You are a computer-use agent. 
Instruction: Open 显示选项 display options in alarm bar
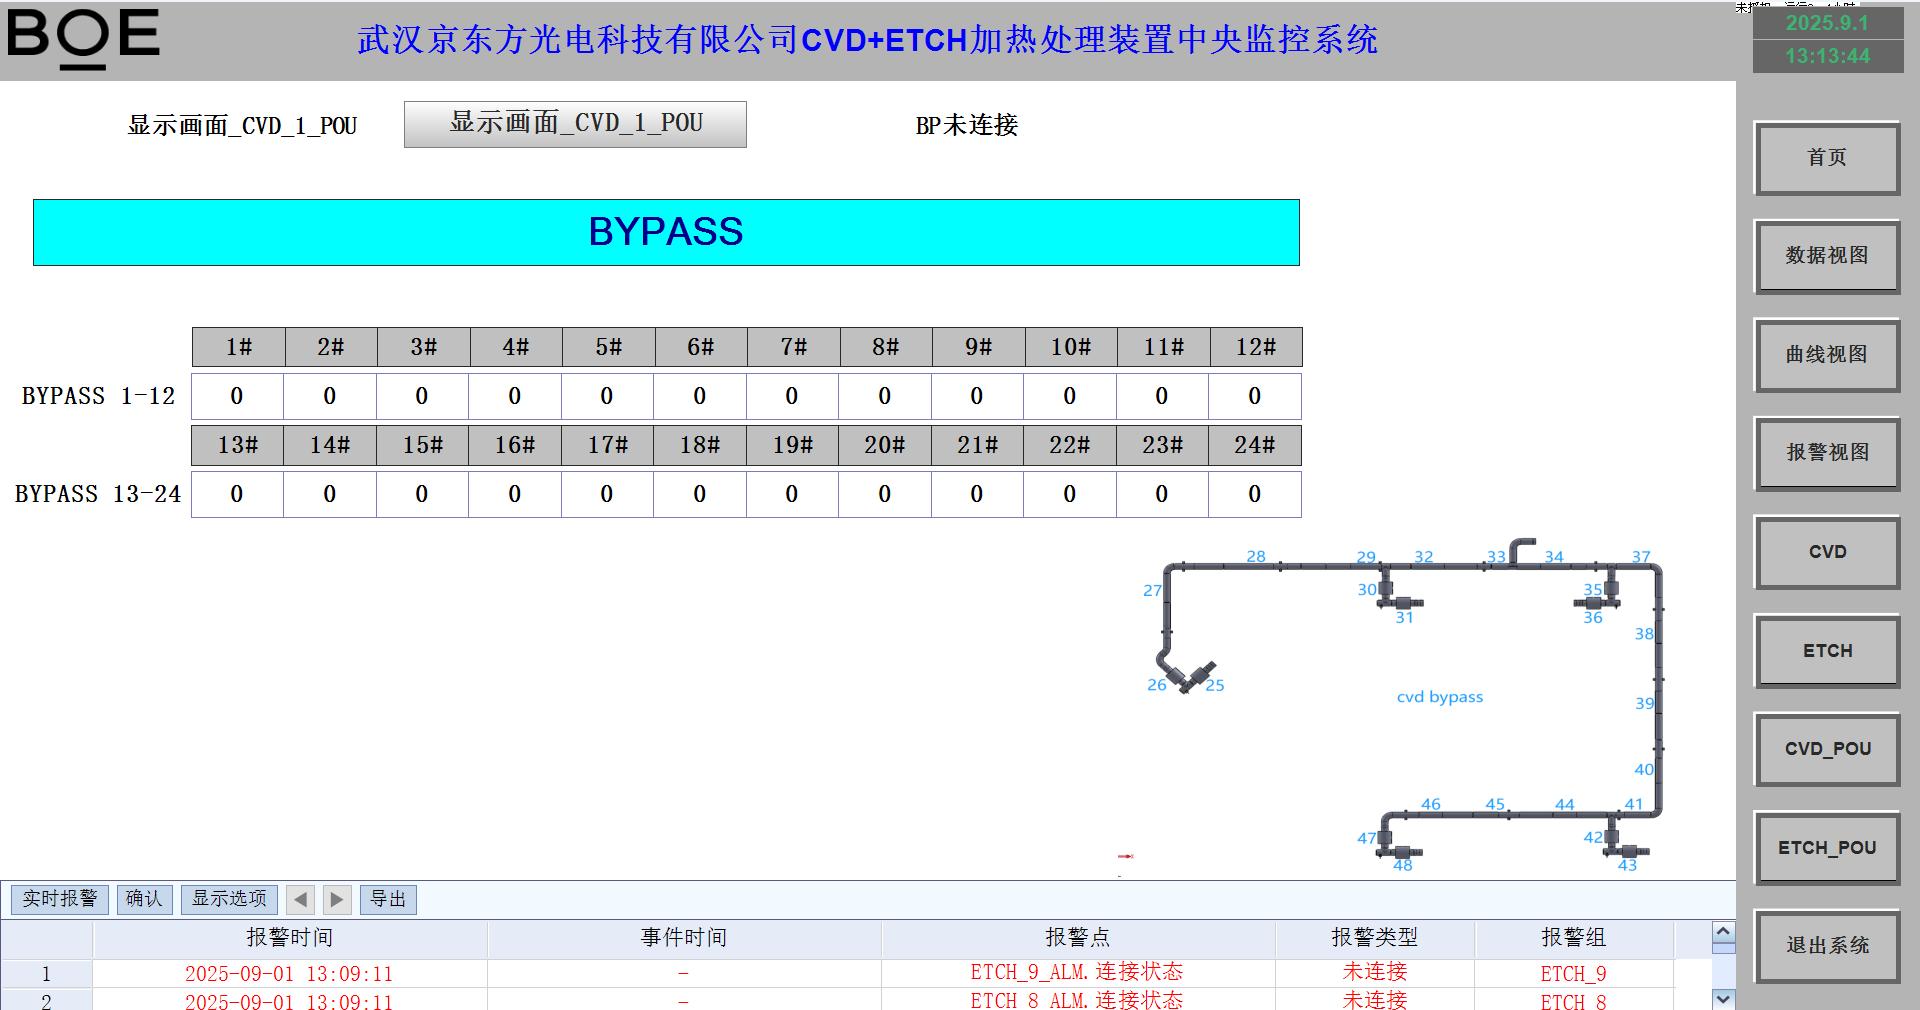[229, 899]
